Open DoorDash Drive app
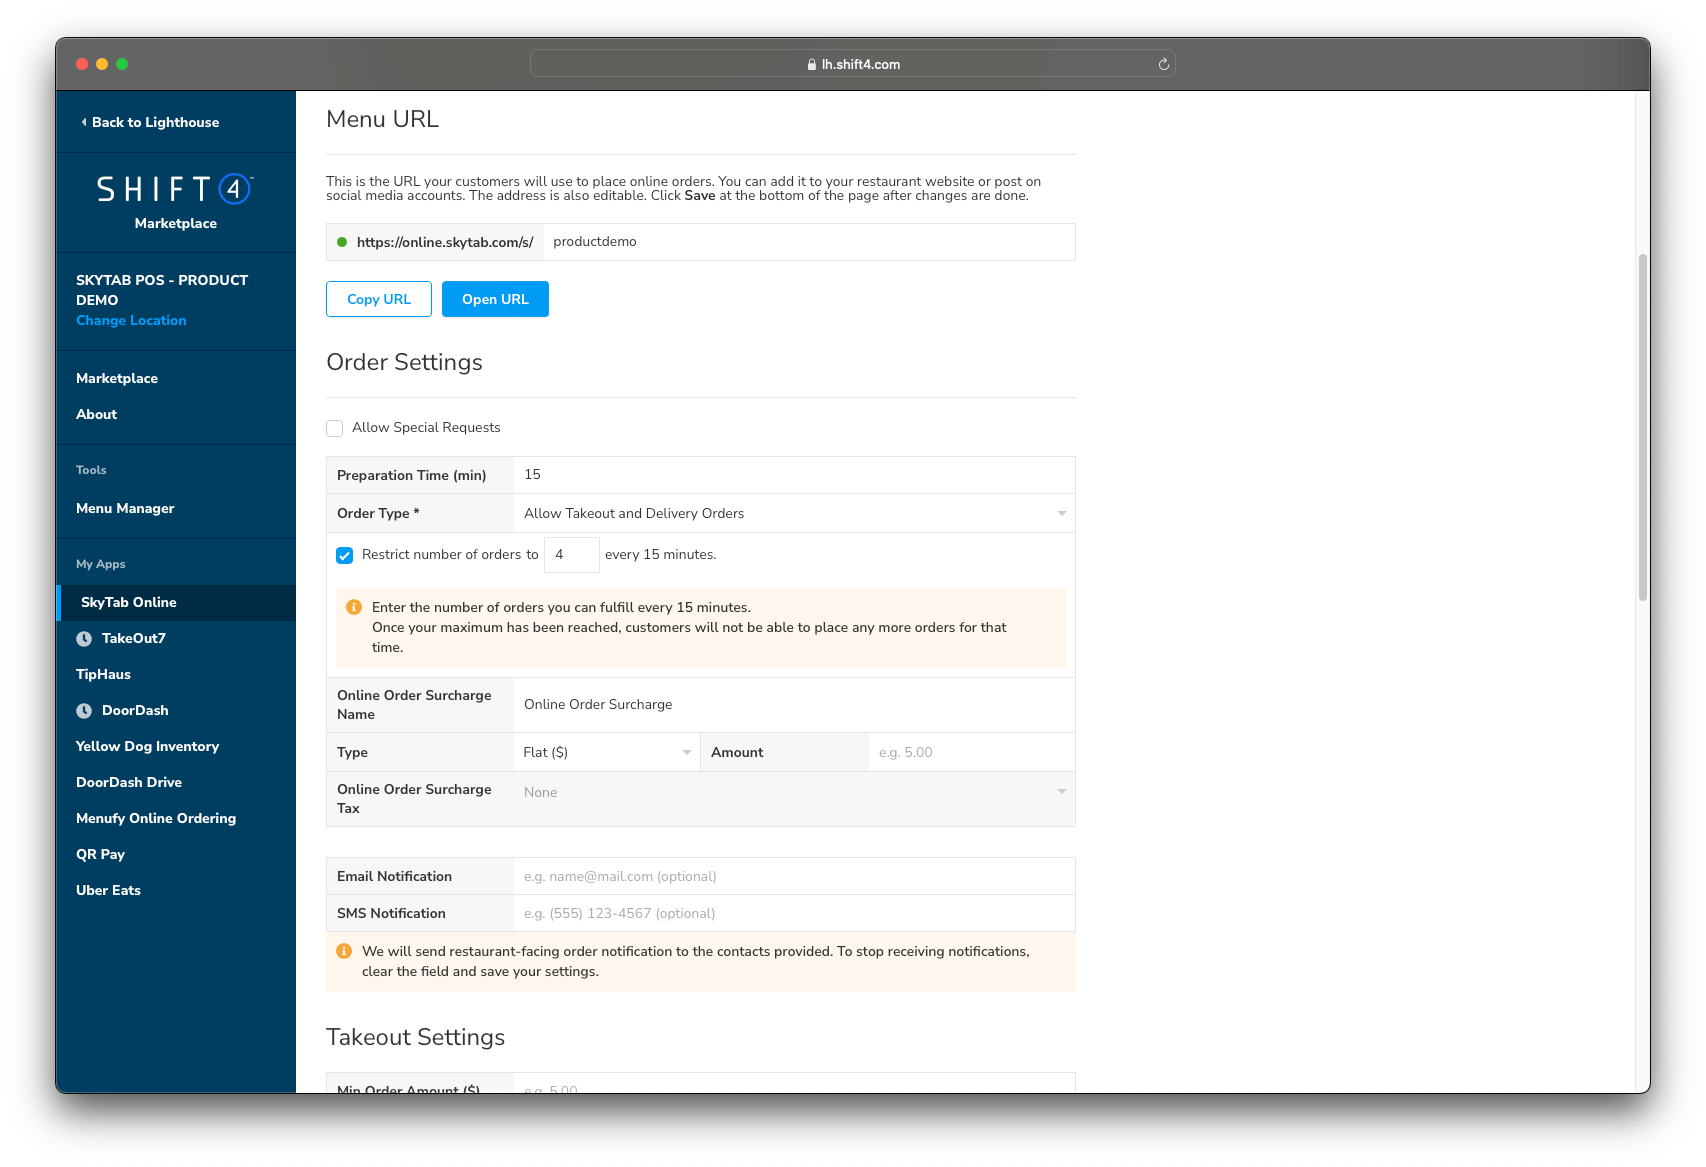The width and height of the screenshot is (1706, 1167). [129, 782]
